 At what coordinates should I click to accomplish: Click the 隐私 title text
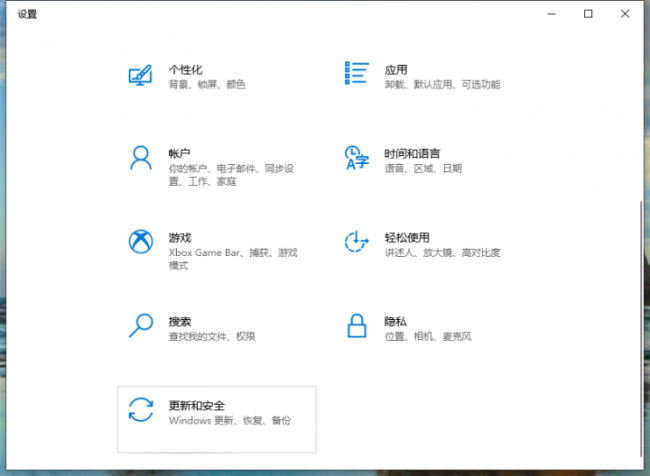[x=395, y=321]
